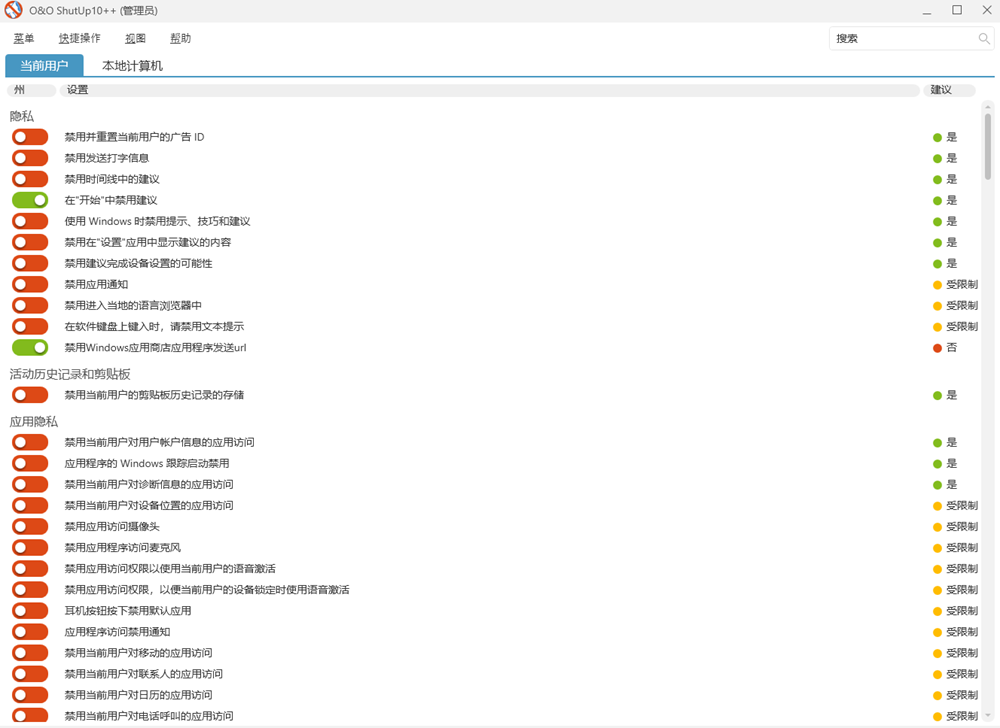Enable the 禁用并重置当前用户的广告 ID toggle

[30, 137]
